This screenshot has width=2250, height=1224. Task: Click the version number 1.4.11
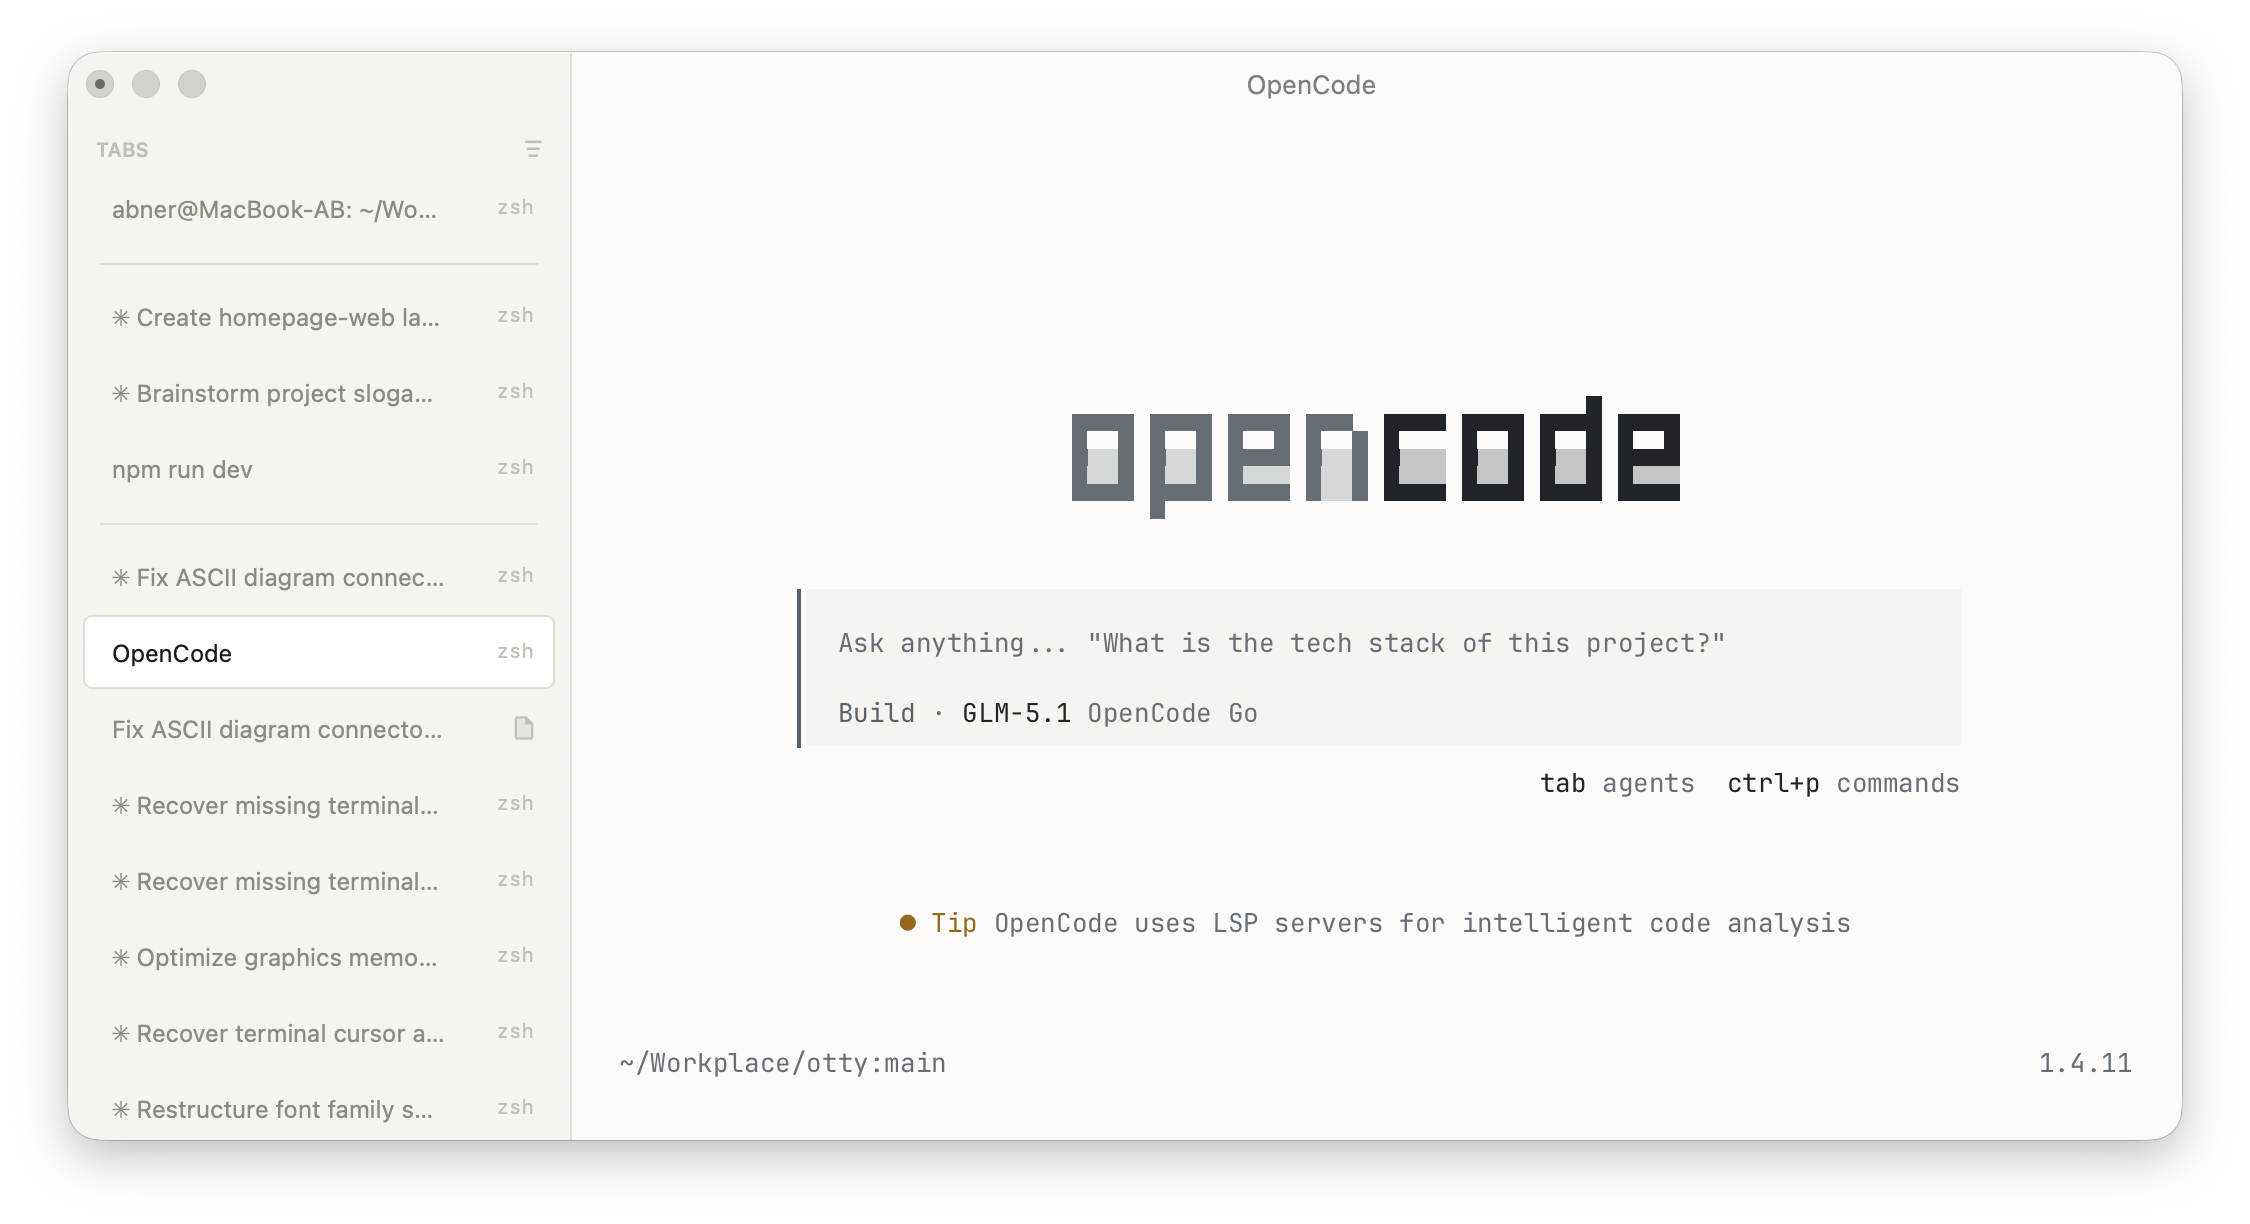click(x=2085, y=1063)
